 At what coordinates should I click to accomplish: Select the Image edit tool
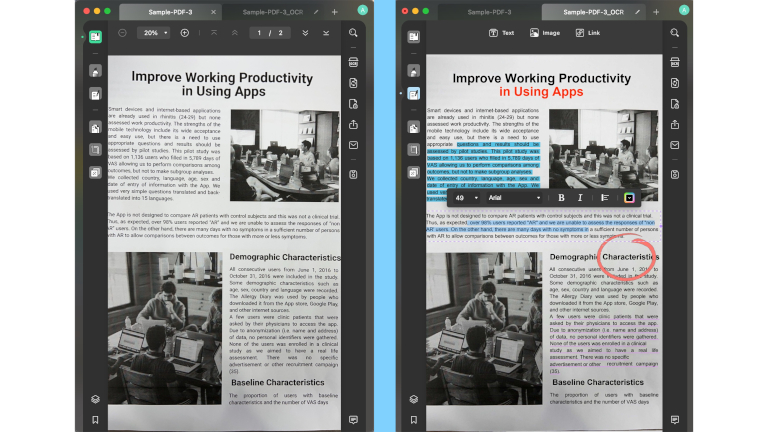pos(545,33)
